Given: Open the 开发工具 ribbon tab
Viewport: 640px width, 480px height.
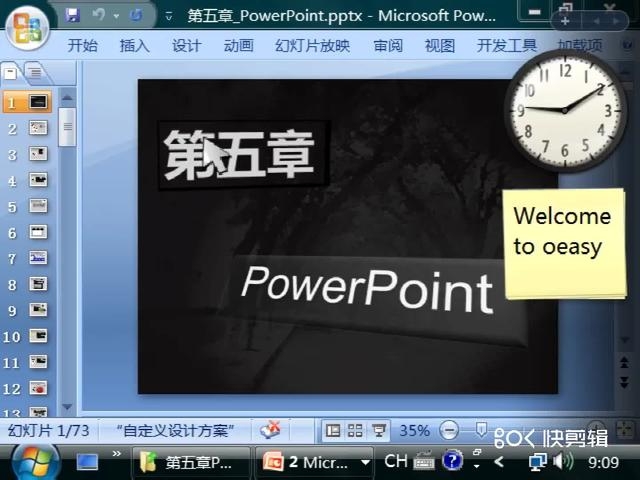Looking at the screenshot, I should (x=507, y=45).
